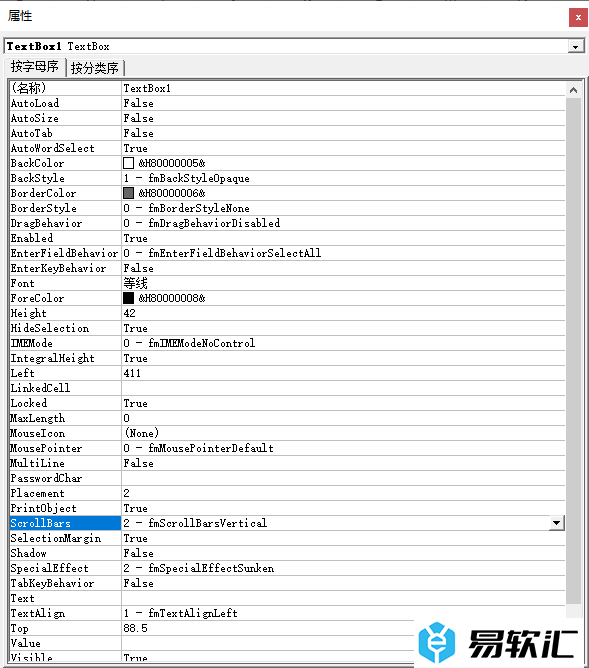Click the scrollbar up arrow
Image resolution: width=589 pixels, height=668 pixels.
tap(573, 90)
